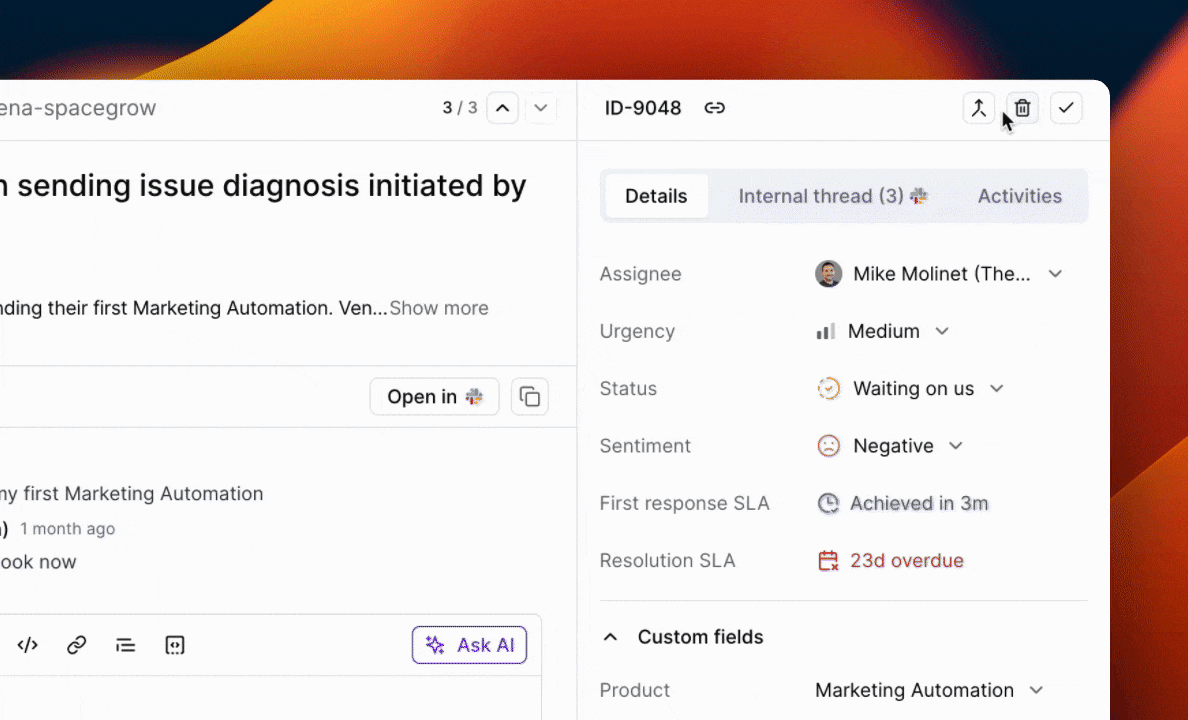Collapse the Custom fields section
The height and width of the screenshot is (720, 1188).
[x=611, y=637]
